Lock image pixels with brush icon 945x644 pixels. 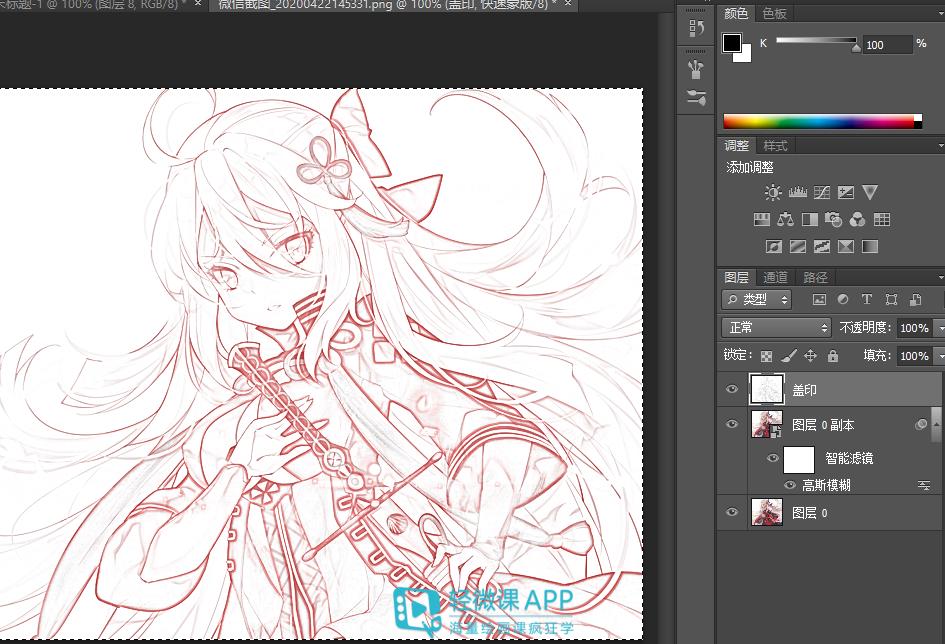[788, 356]
